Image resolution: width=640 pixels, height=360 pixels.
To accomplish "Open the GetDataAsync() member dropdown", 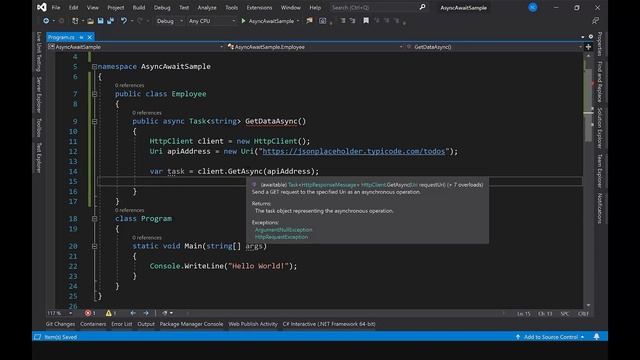I will pos(494,47).
